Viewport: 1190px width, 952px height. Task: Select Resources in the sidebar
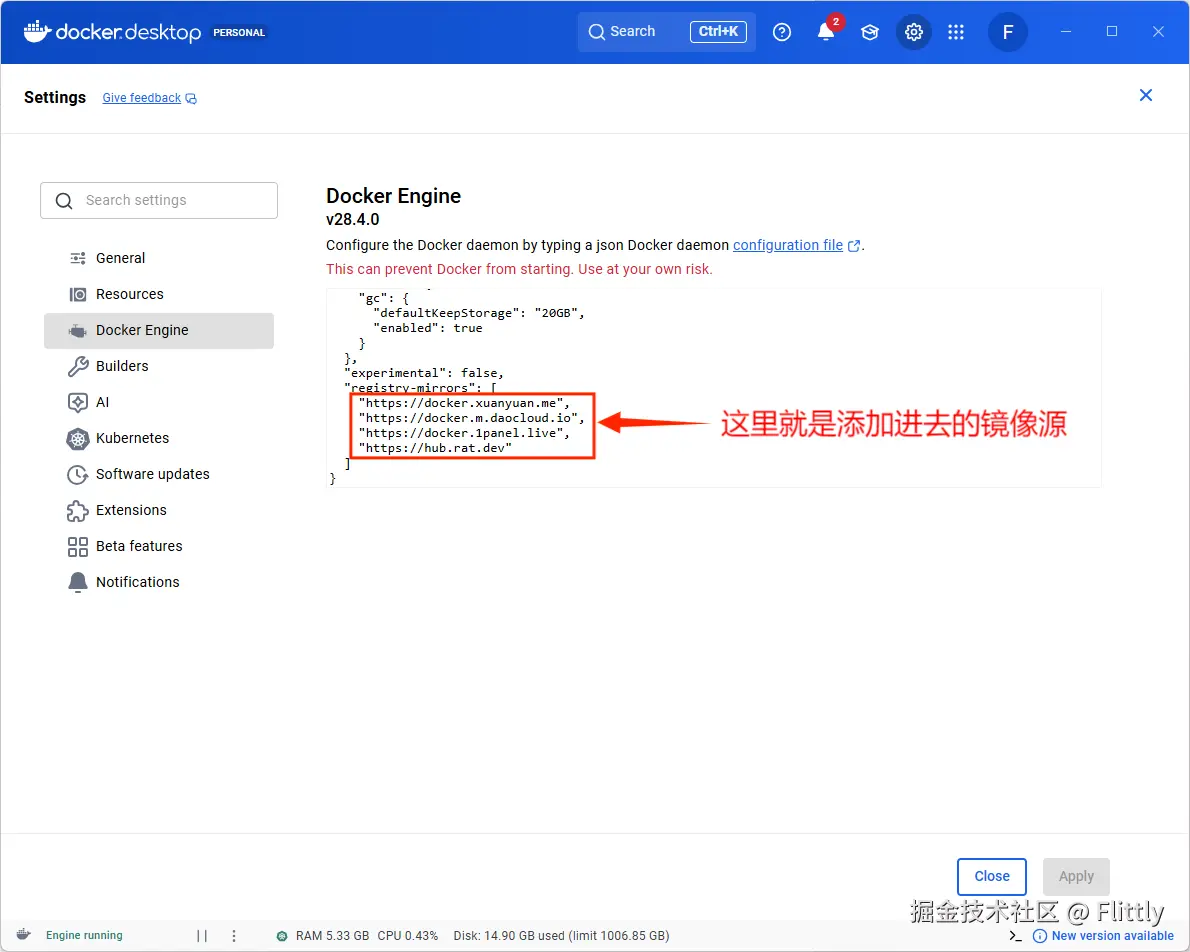click(130, 294)
